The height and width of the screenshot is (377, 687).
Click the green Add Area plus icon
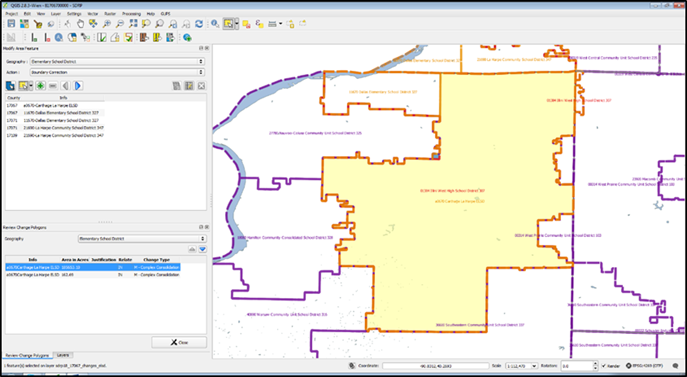[x=40, y=86]
